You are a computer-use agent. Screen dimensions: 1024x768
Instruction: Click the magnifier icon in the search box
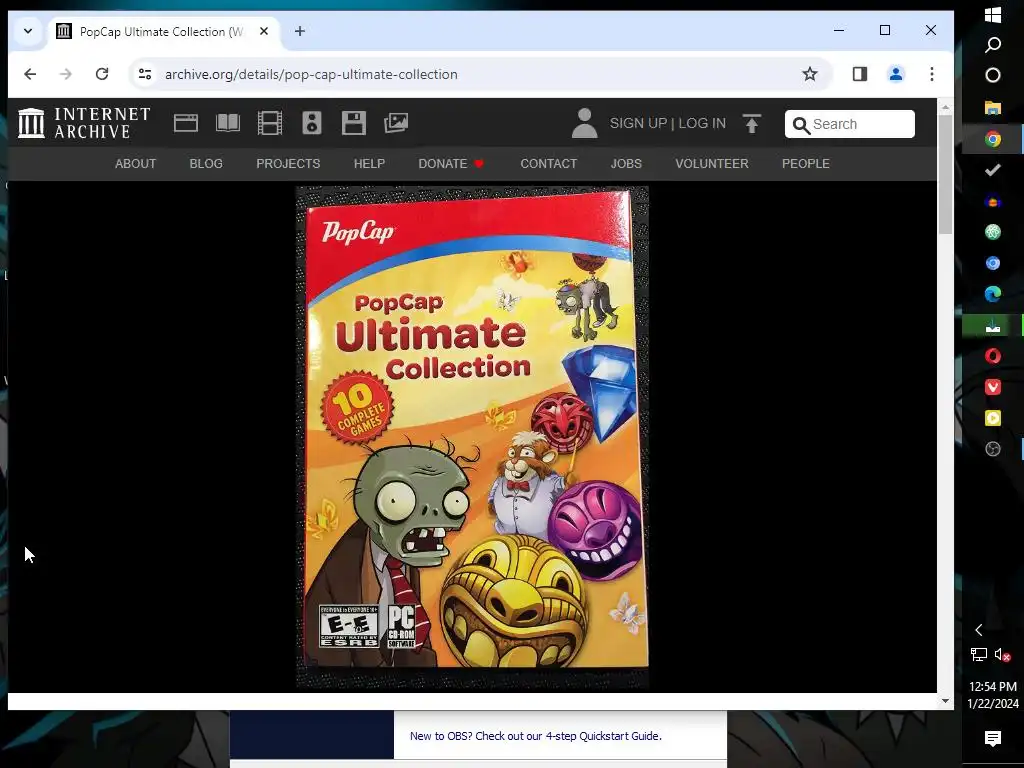coord(801,124)
